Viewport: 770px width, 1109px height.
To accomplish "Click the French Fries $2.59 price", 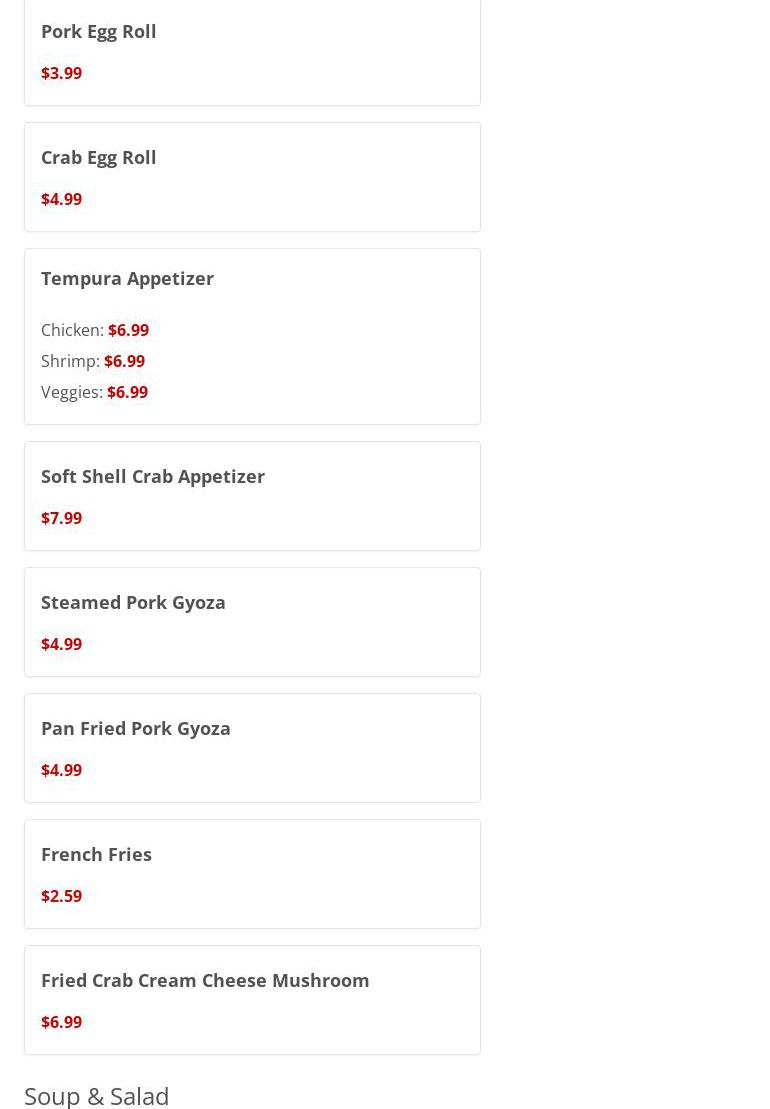I will [x=62, y=895].
